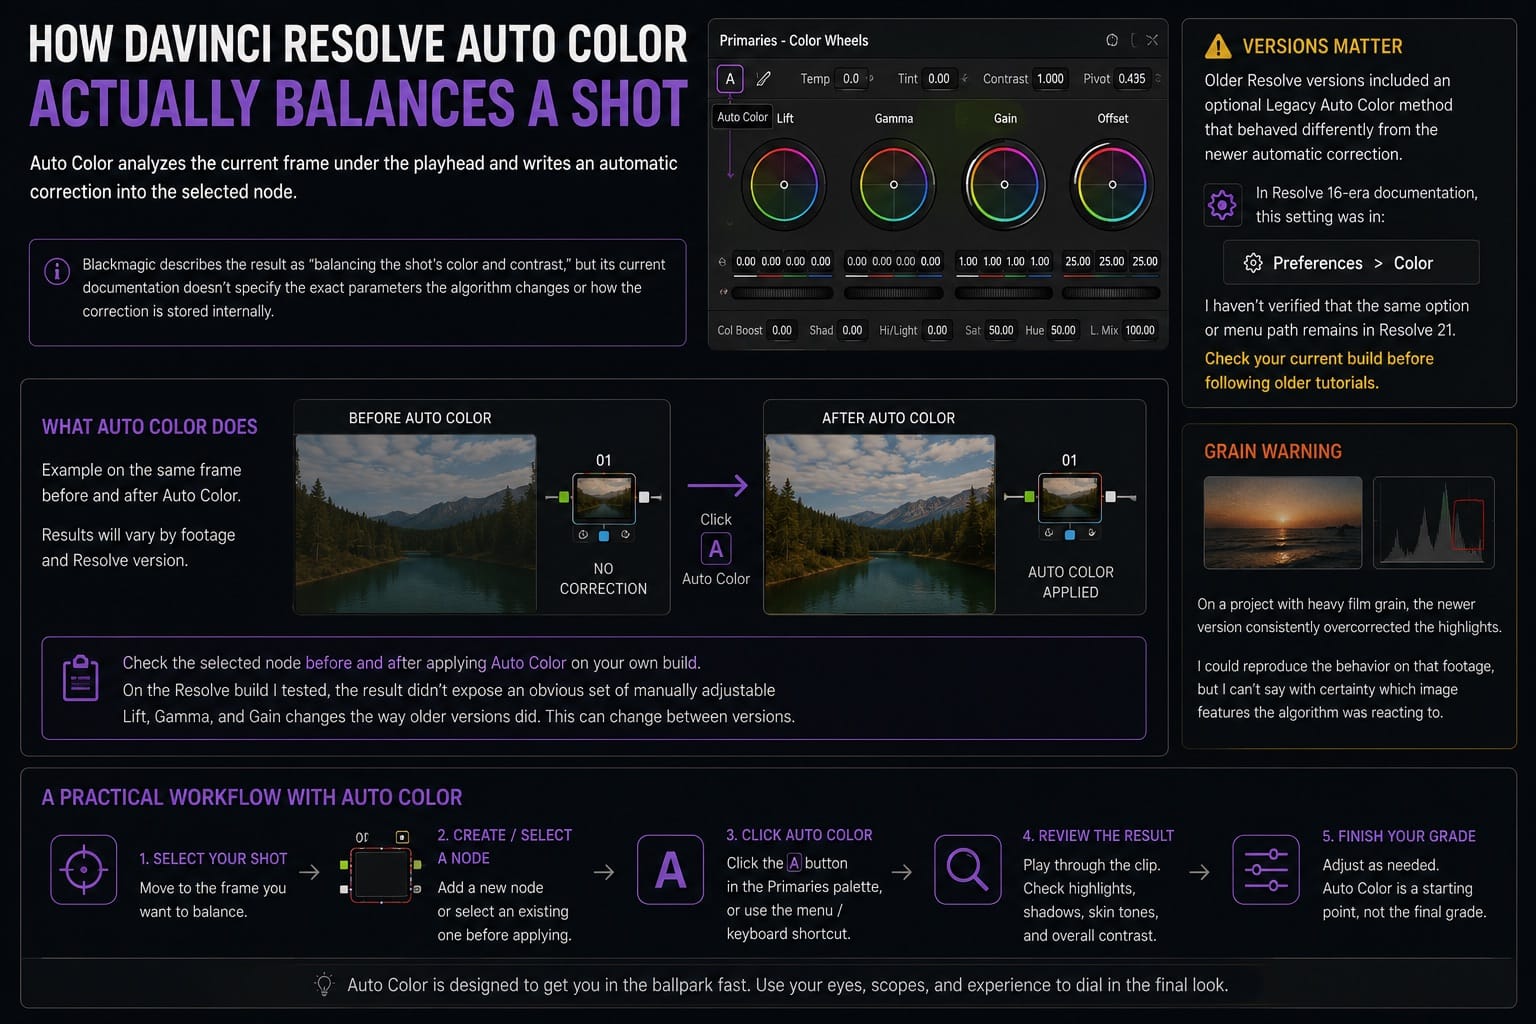Viewport: 1536px width, 1024px height.
Task: Click the Sat value field 50.00
Action: pyautogui.click(x=1001, y=331)
